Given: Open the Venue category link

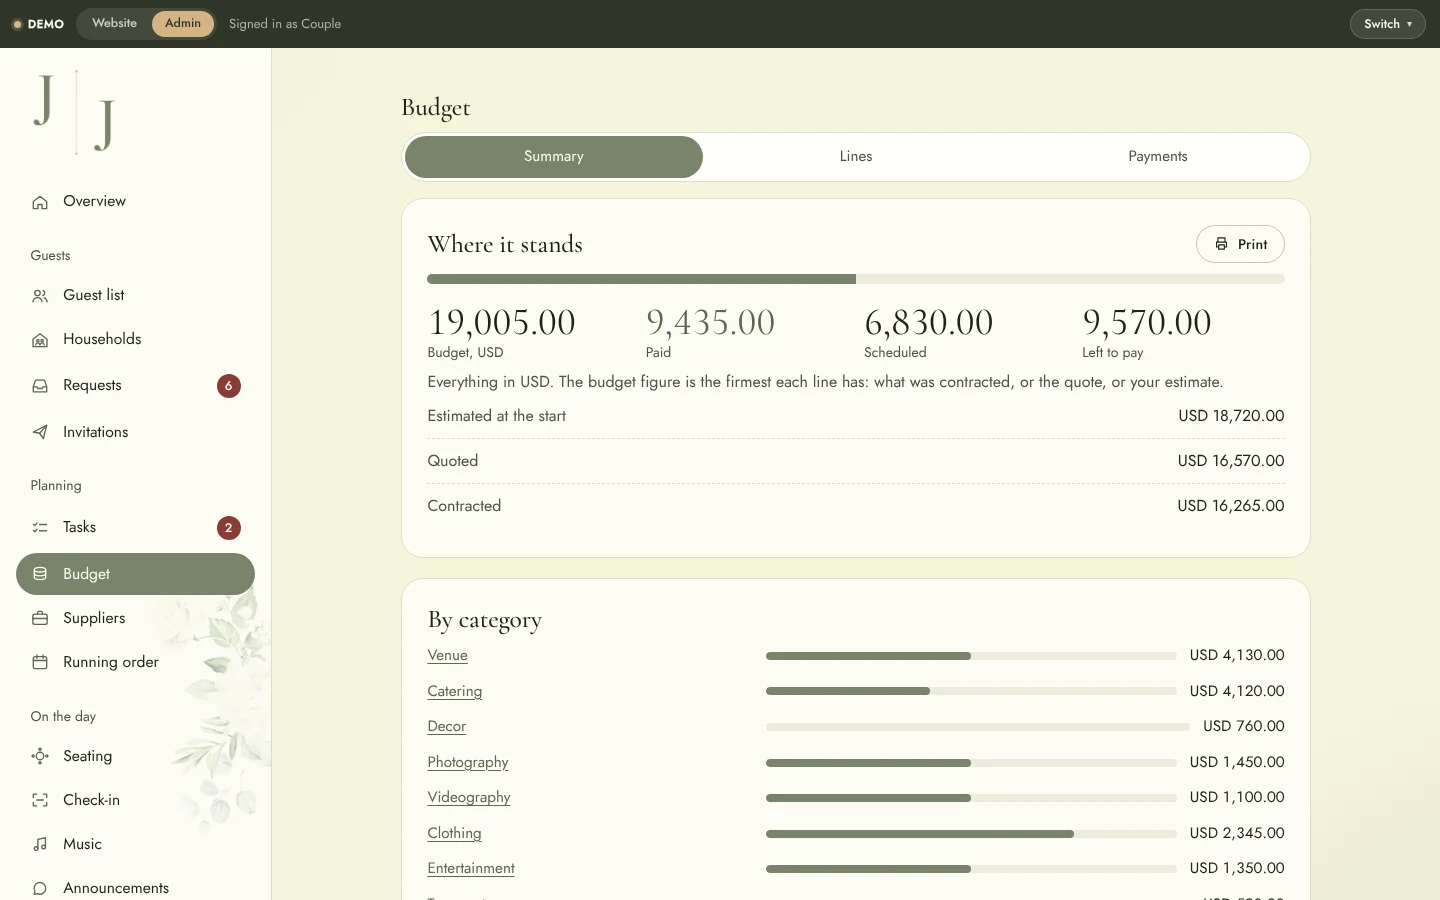Looking at the screenshot, I should coord(447,656).
